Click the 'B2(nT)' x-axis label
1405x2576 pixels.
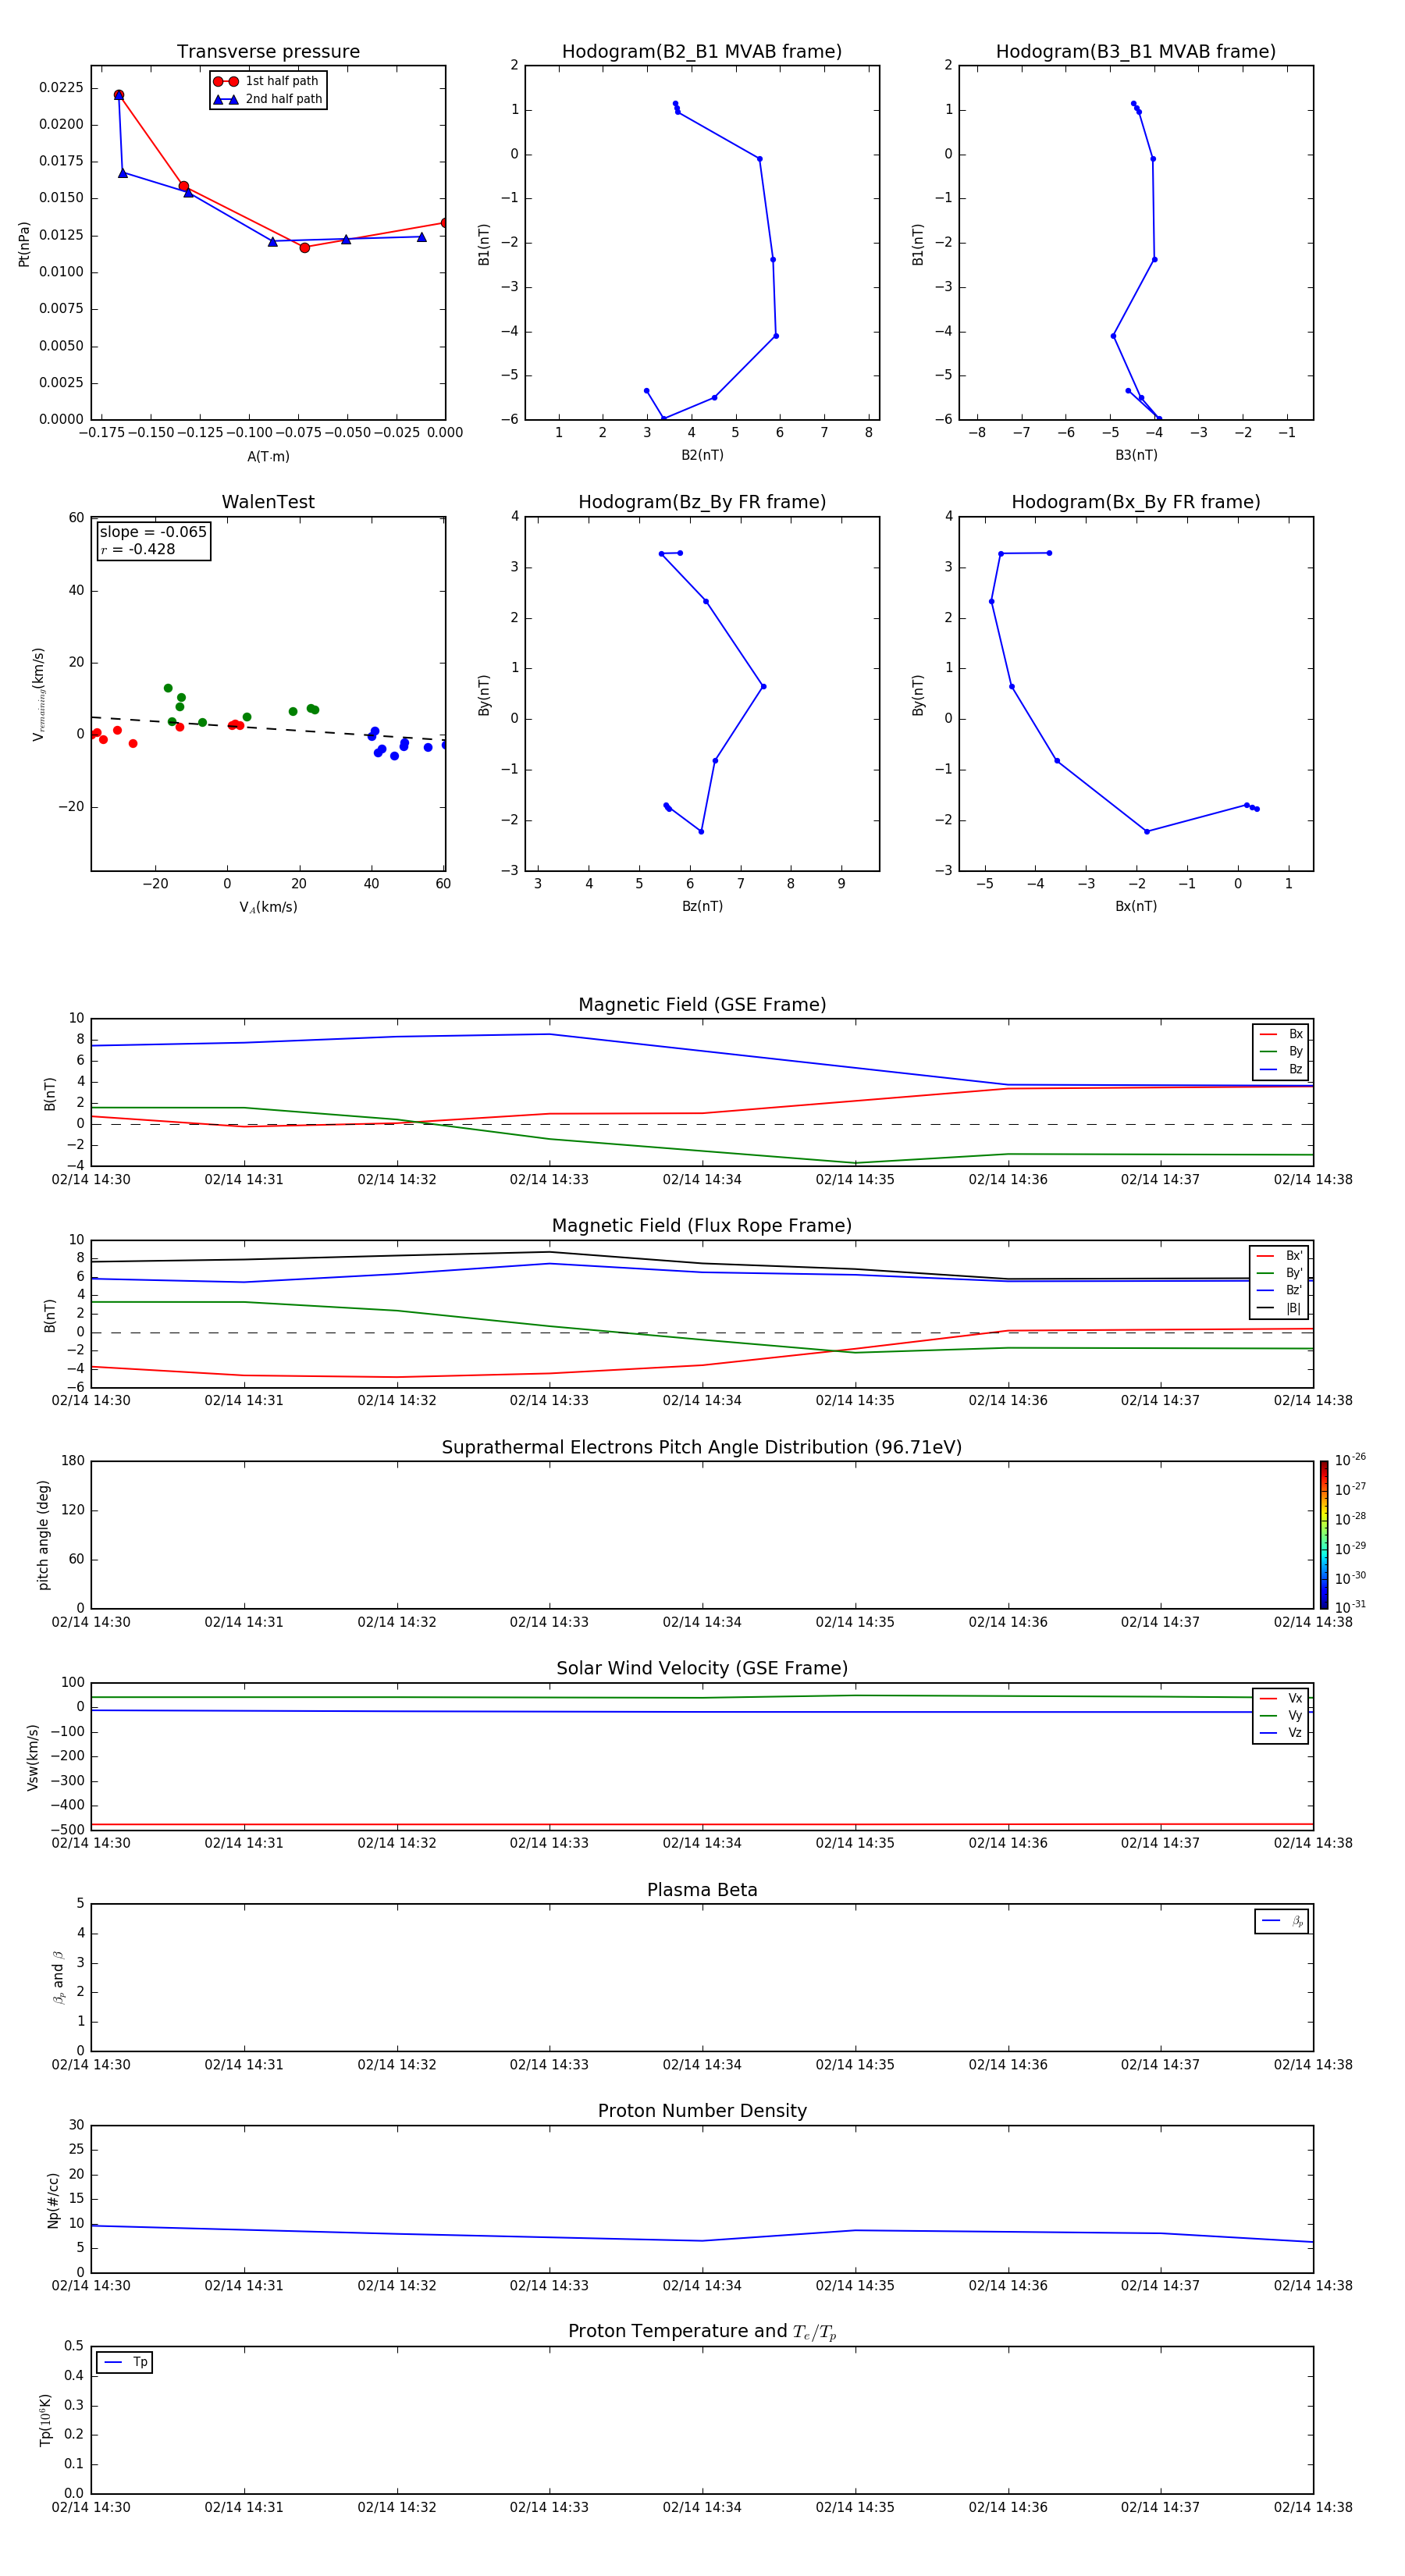point(702,455)
